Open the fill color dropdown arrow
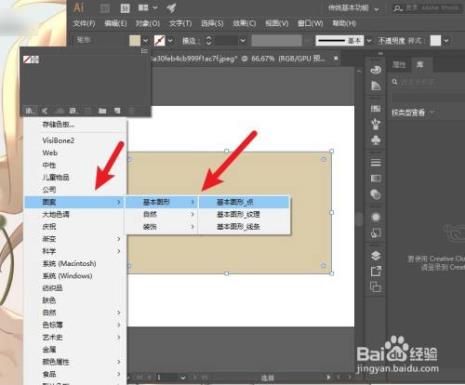 pos(146,41)
